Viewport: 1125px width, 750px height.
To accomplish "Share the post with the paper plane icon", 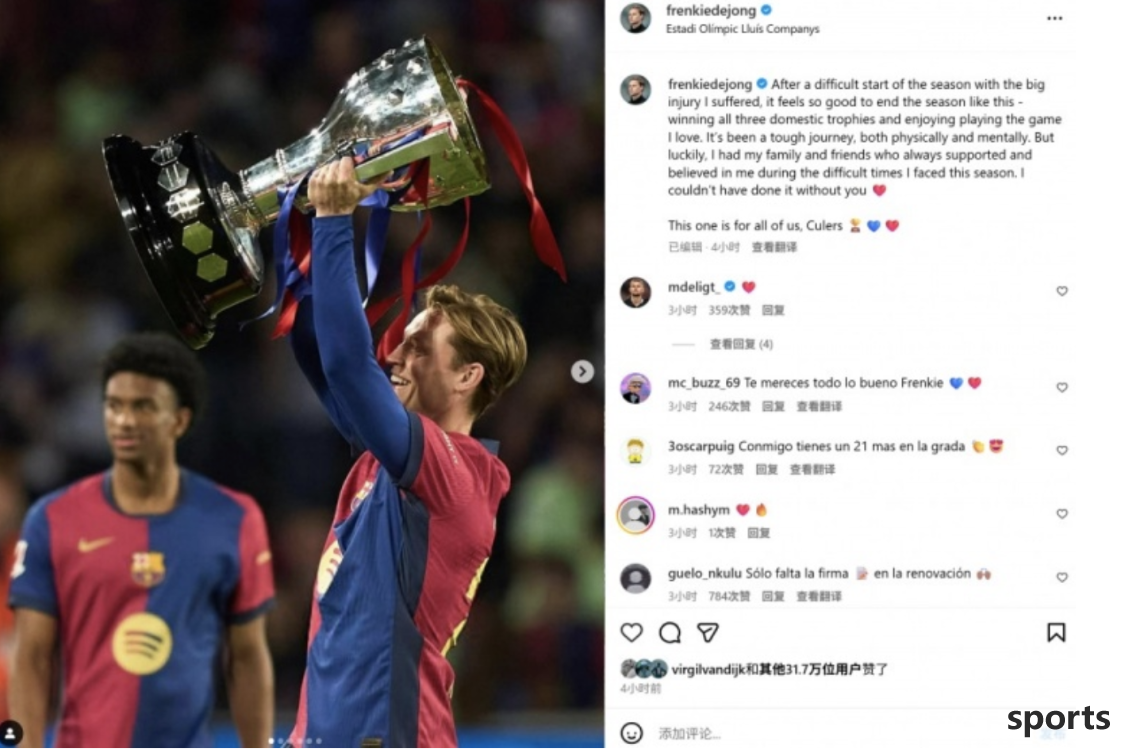I will 708,632.
